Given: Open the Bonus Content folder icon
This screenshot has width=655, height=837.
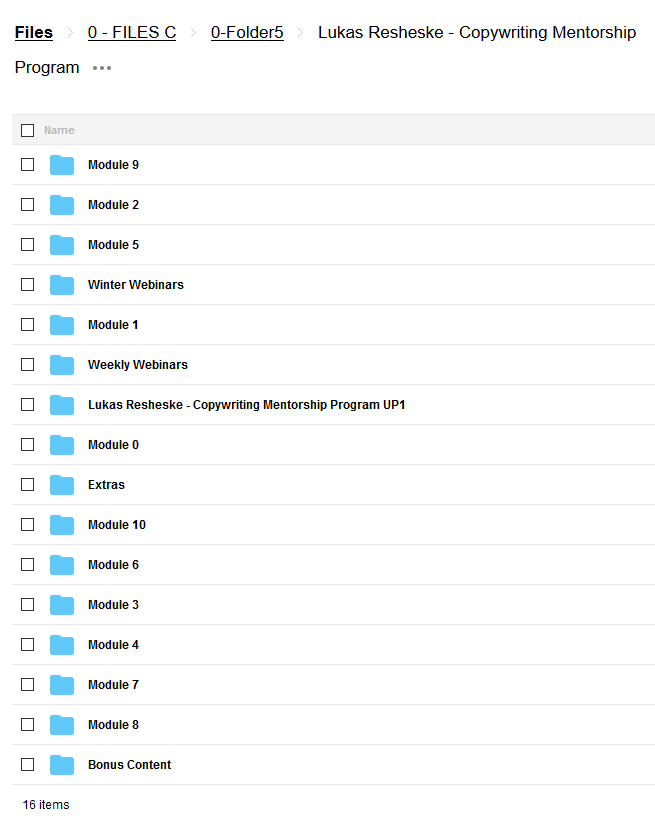Looking at the screenshot, I should tap(62, 765).
